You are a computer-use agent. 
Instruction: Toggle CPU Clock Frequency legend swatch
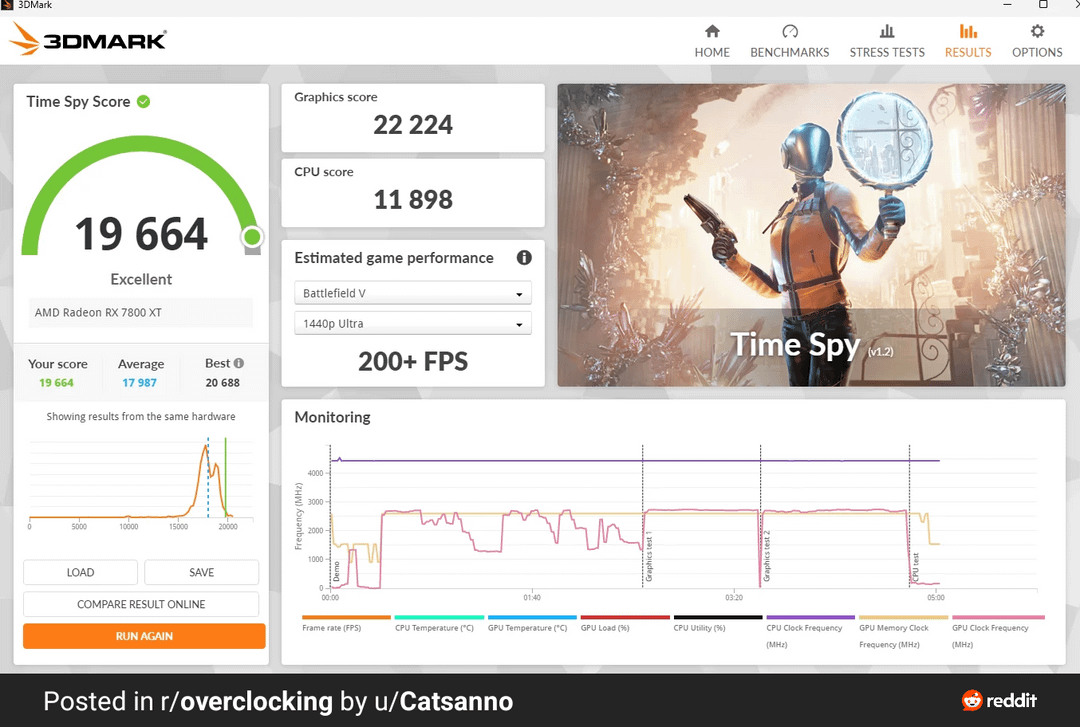pos(811,617)
